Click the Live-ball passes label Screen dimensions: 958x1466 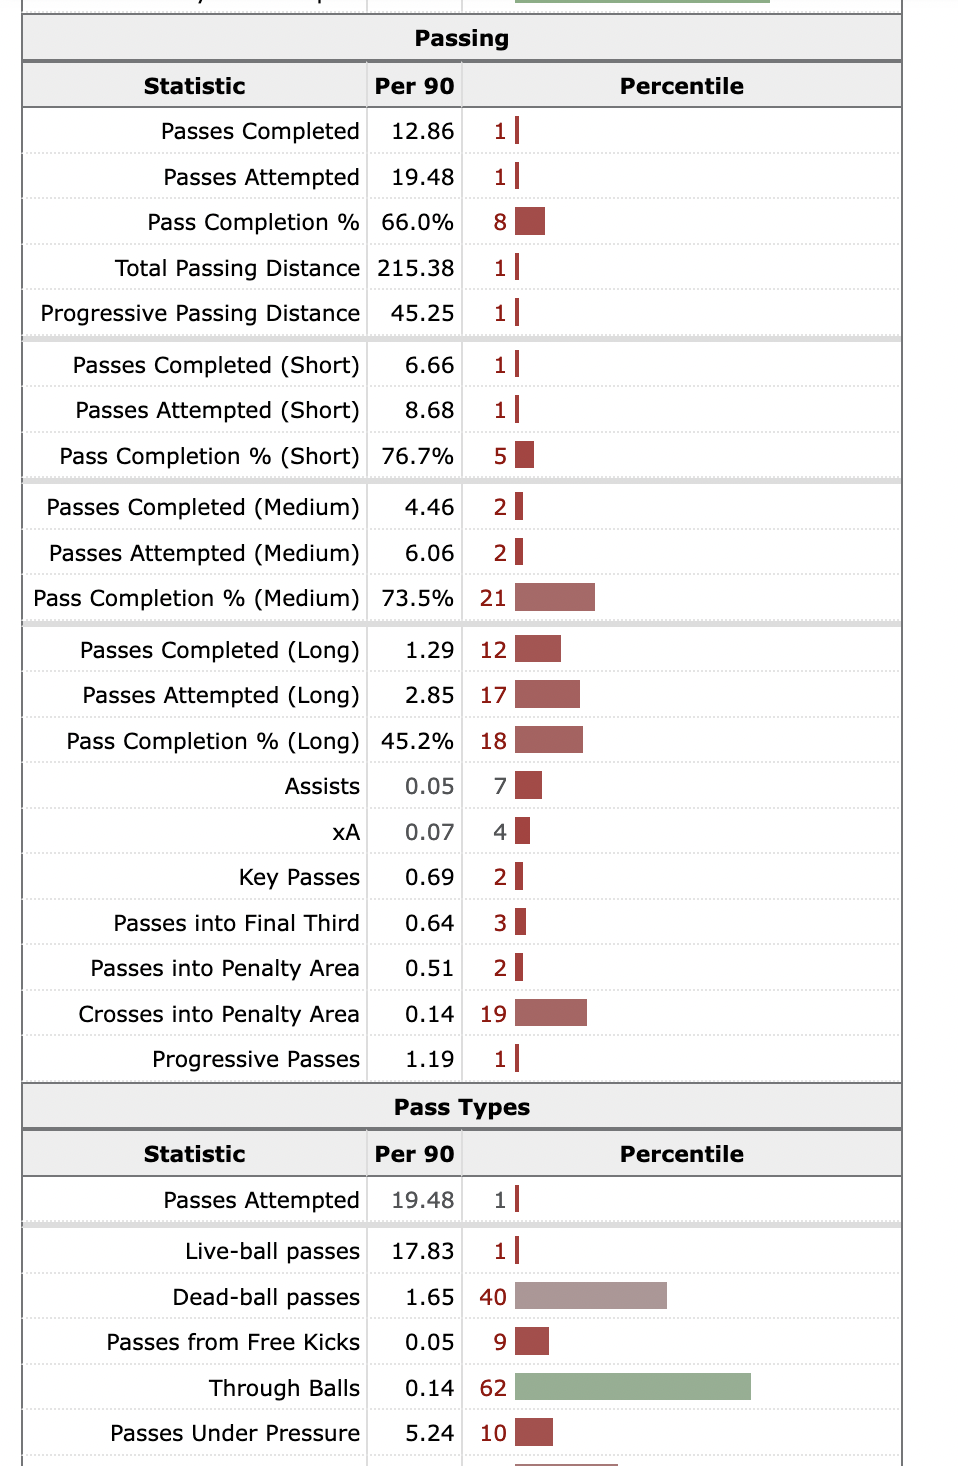click(272, 1251)
